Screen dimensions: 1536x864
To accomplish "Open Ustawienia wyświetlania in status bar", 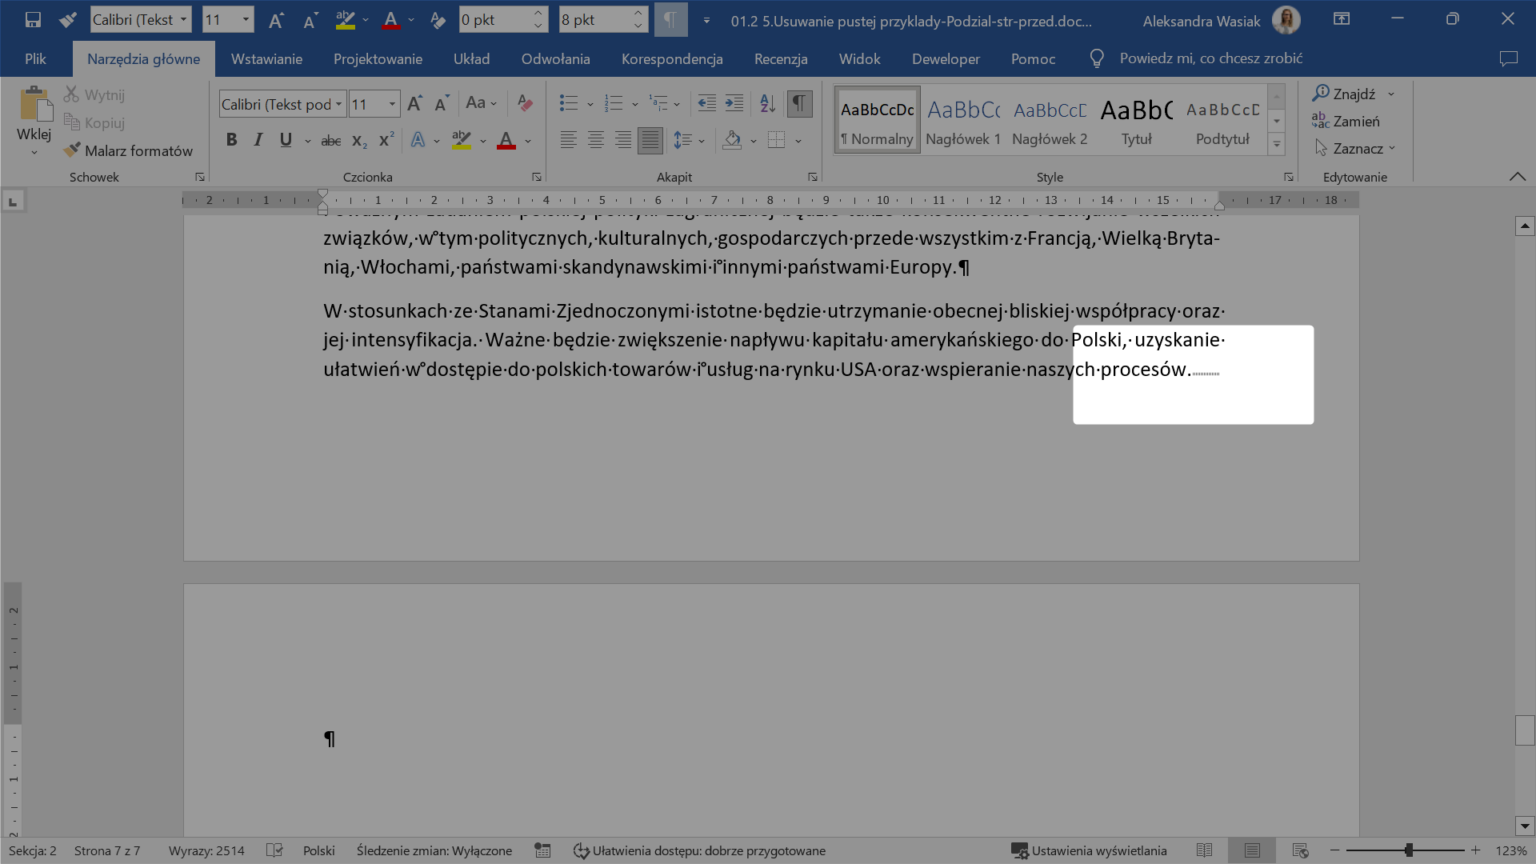I will coord(1089,850).
